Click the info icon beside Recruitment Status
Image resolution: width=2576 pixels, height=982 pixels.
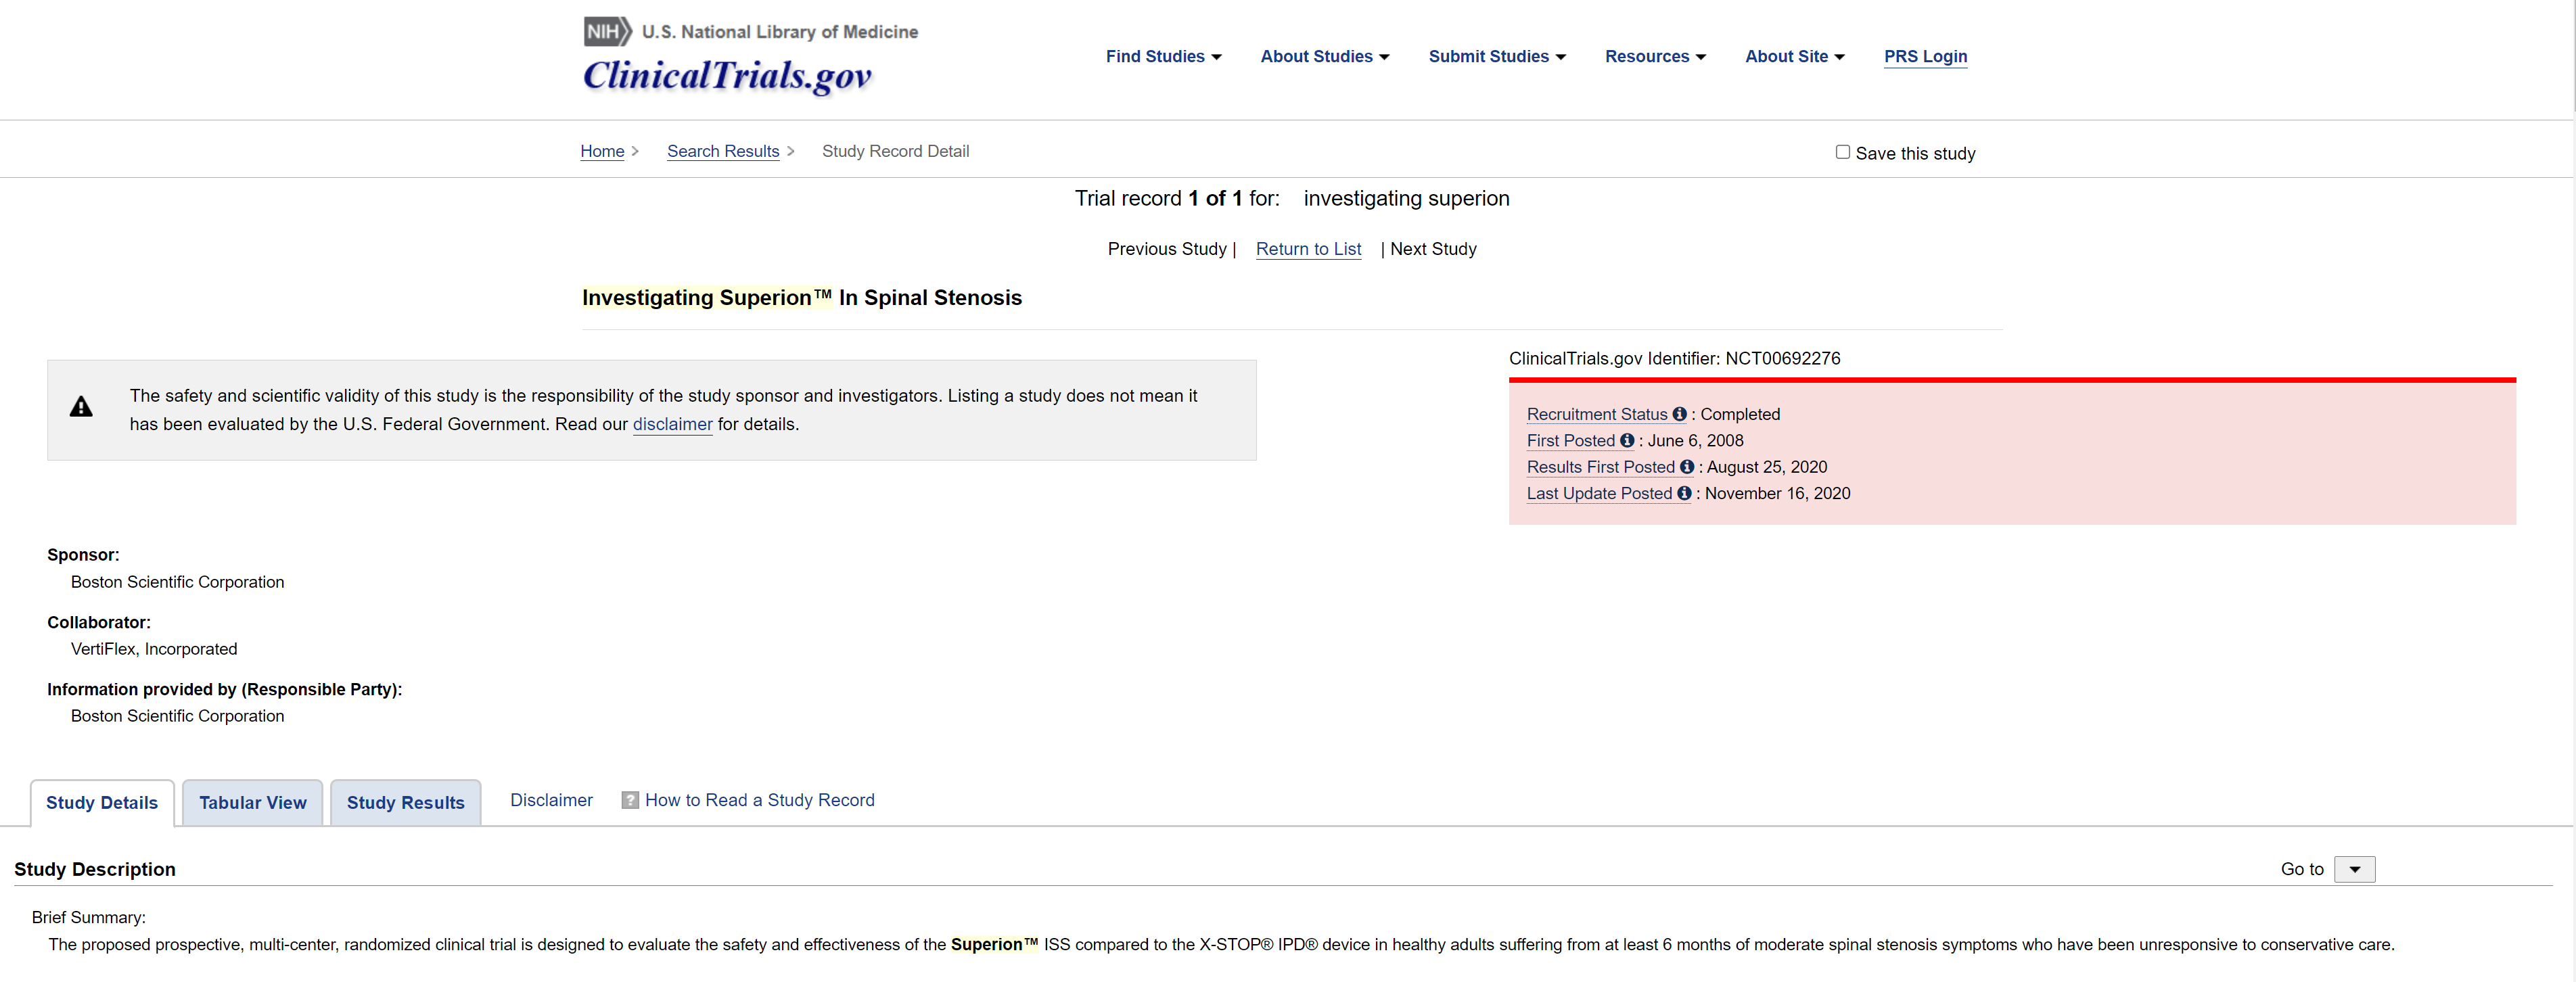coord(1679,414)
